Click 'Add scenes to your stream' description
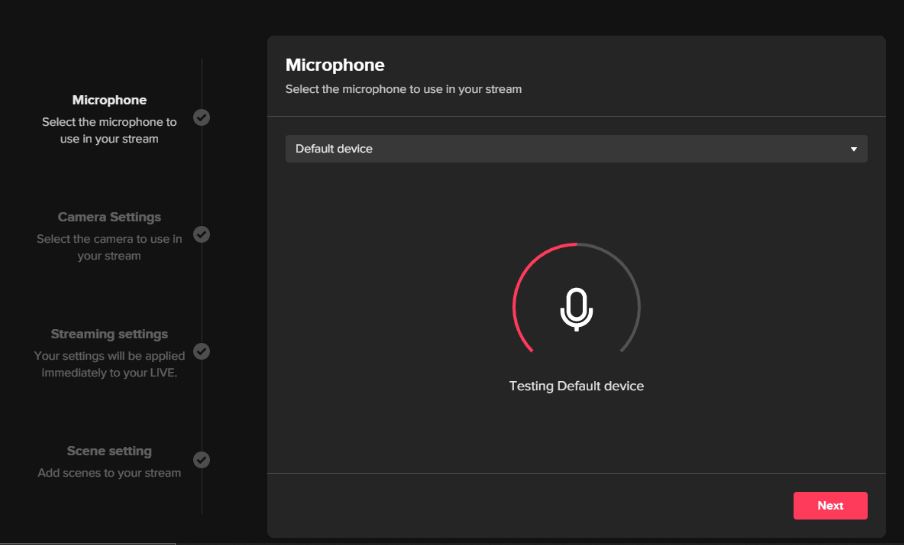Image resolution: width=904 pixels, height=545 pixels. click(x=110, y=473)
